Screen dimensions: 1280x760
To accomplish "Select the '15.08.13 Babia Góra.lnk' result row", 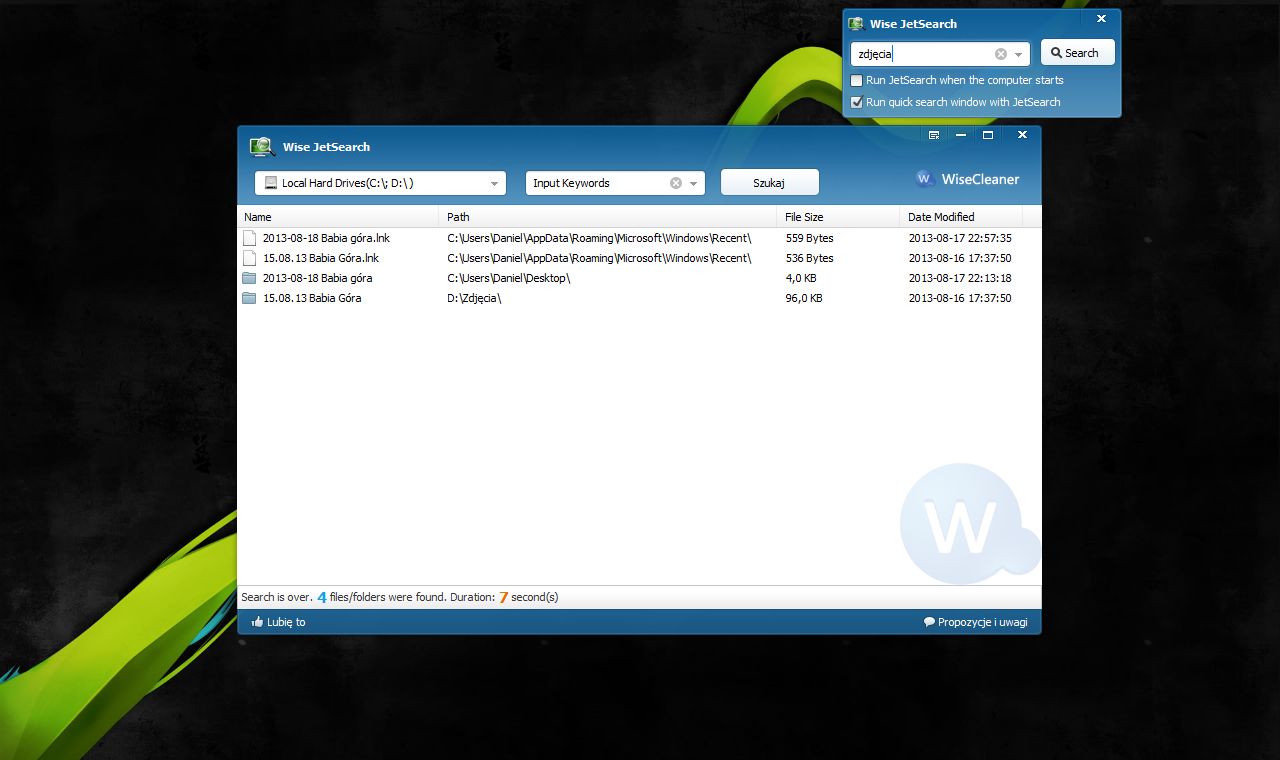I will pos(639,258).
